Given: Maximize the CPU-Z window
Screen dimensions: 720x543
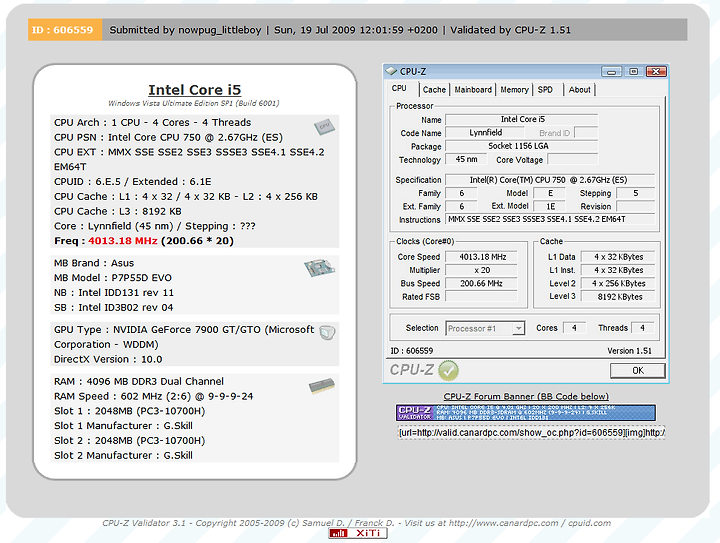Looking at the screenshot, I should [634, 72].
